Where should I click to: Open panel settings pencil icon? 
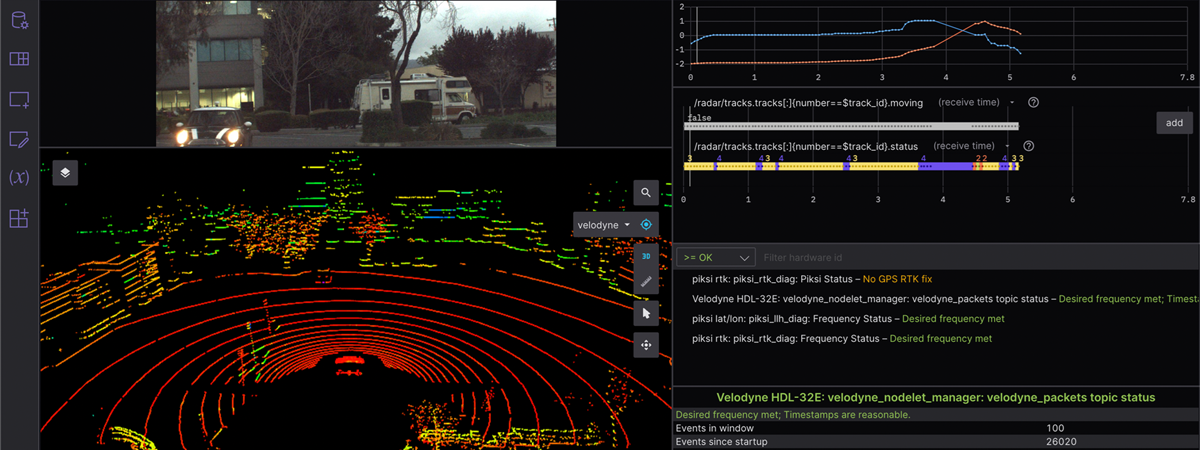point(19,139)
